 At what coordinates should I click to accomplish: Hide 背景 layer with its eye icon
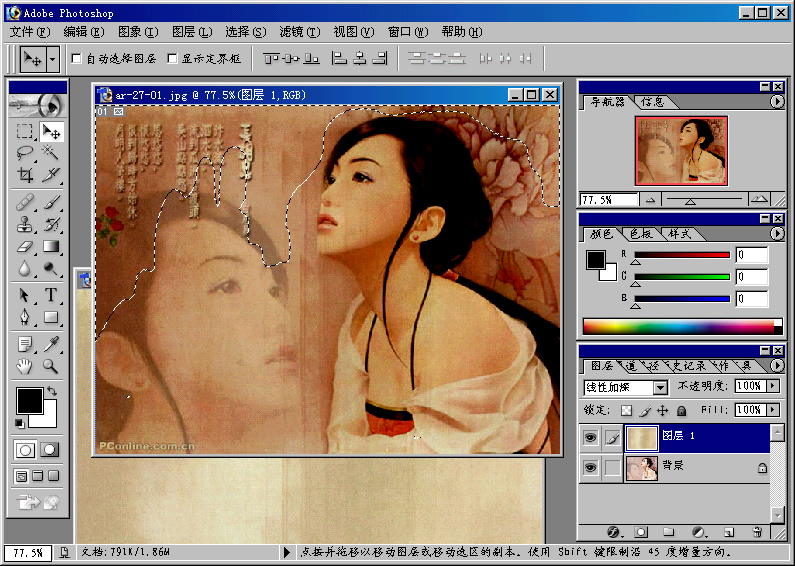click(590, 468)
